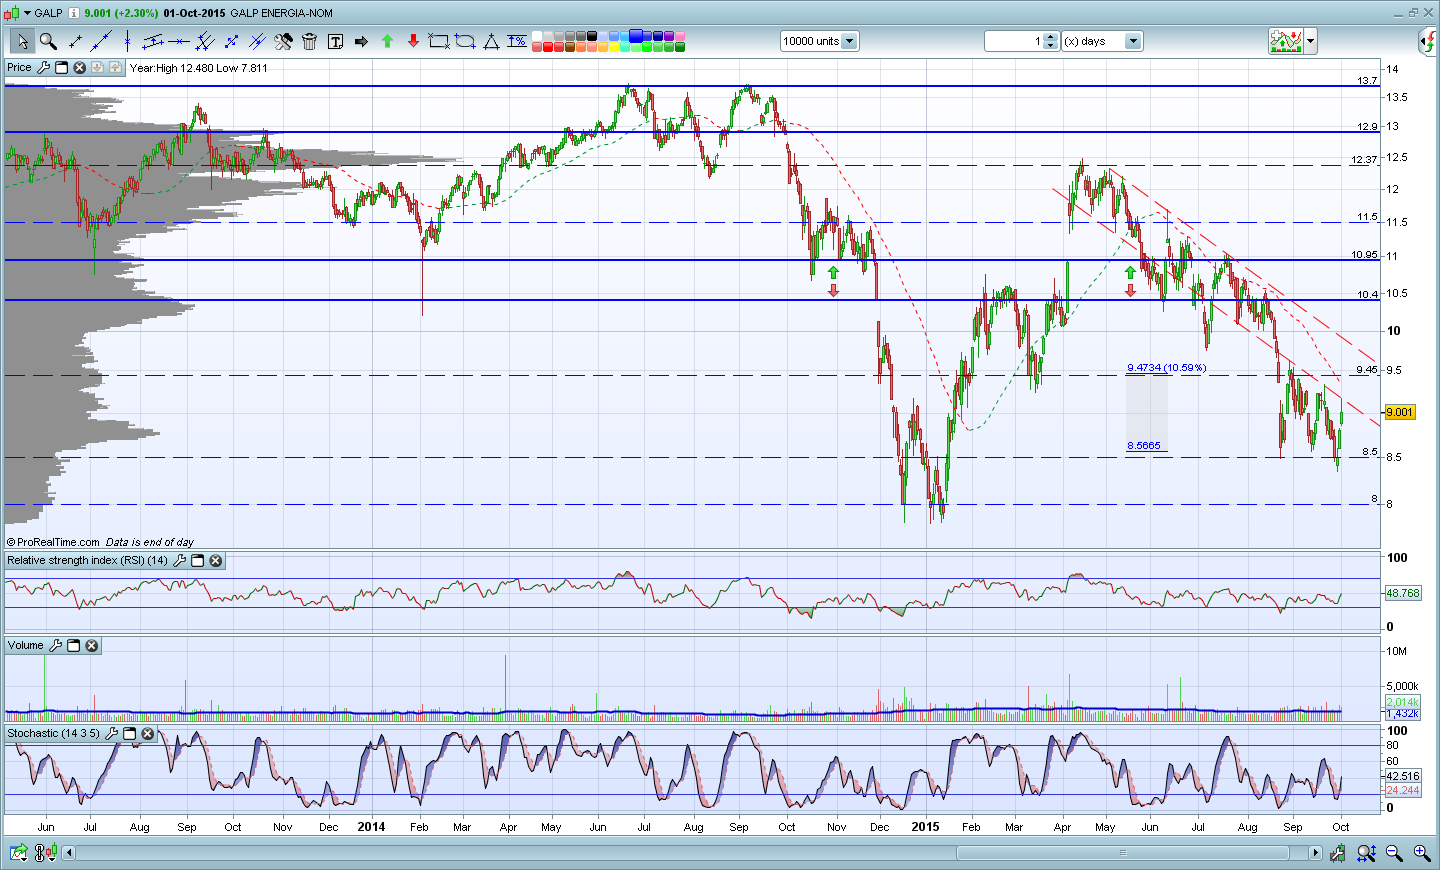Select the ellipse drawing tool
1440x870 pixels.
click(465, 41)
